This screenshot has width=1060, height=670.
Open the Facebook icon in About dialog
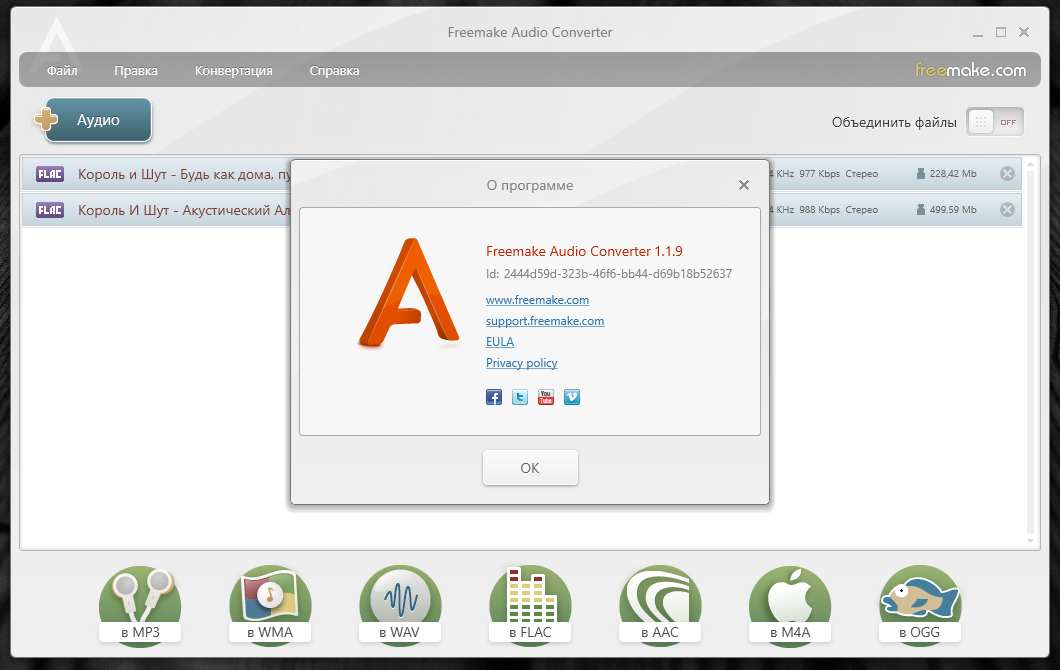(494, 397)
